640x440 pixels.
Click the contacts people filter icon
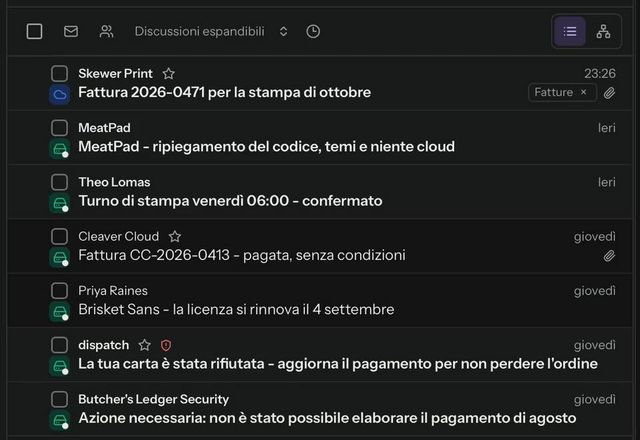pos(107,31)
